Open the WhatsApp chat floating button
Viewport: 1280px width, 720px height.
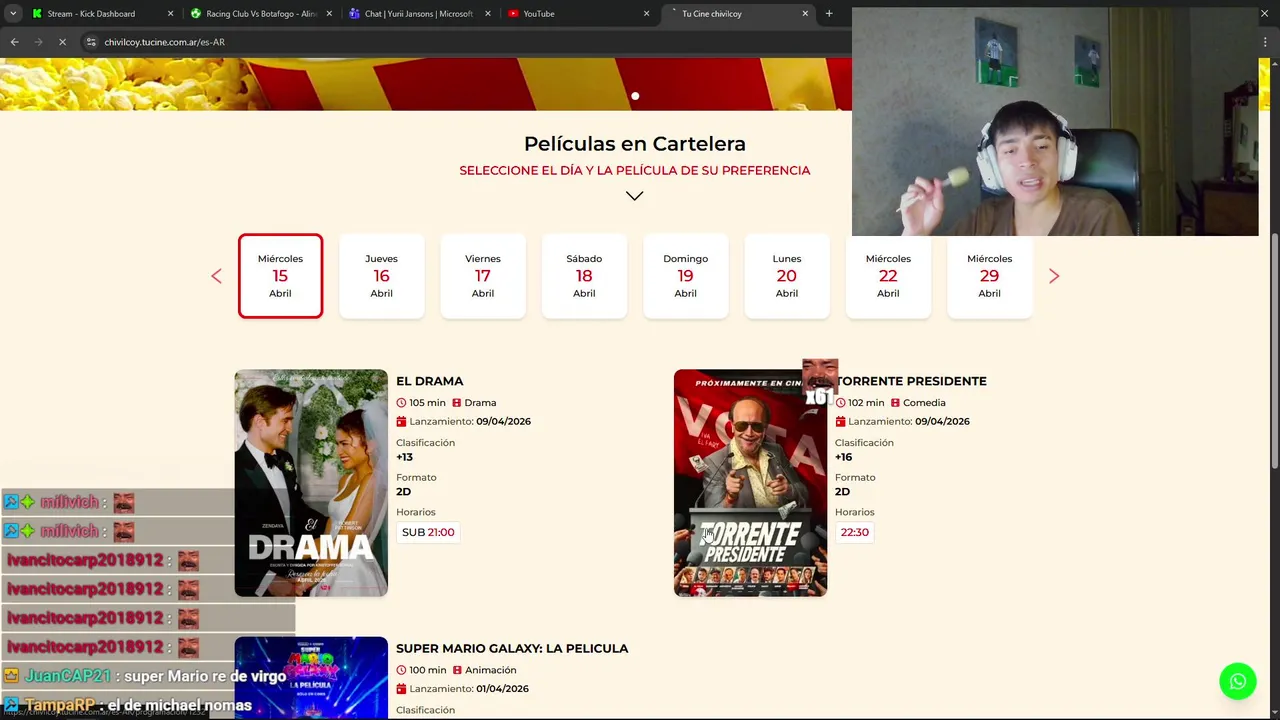tap(1238, 681)
